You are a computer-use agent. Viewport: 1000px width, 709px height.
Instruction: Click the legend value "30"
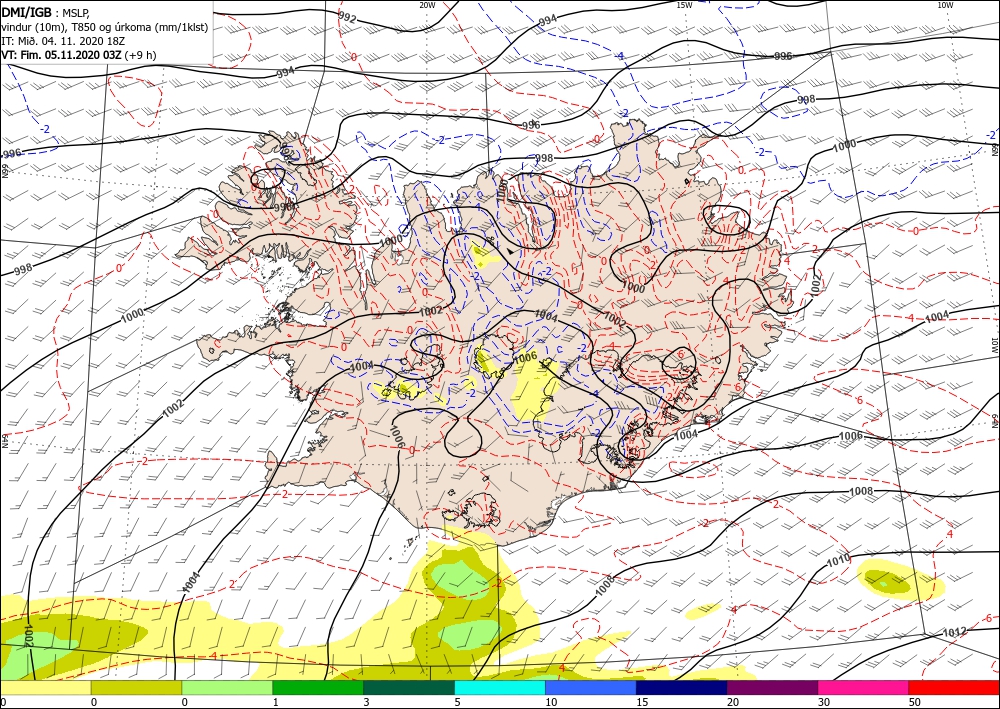point(824,702)
